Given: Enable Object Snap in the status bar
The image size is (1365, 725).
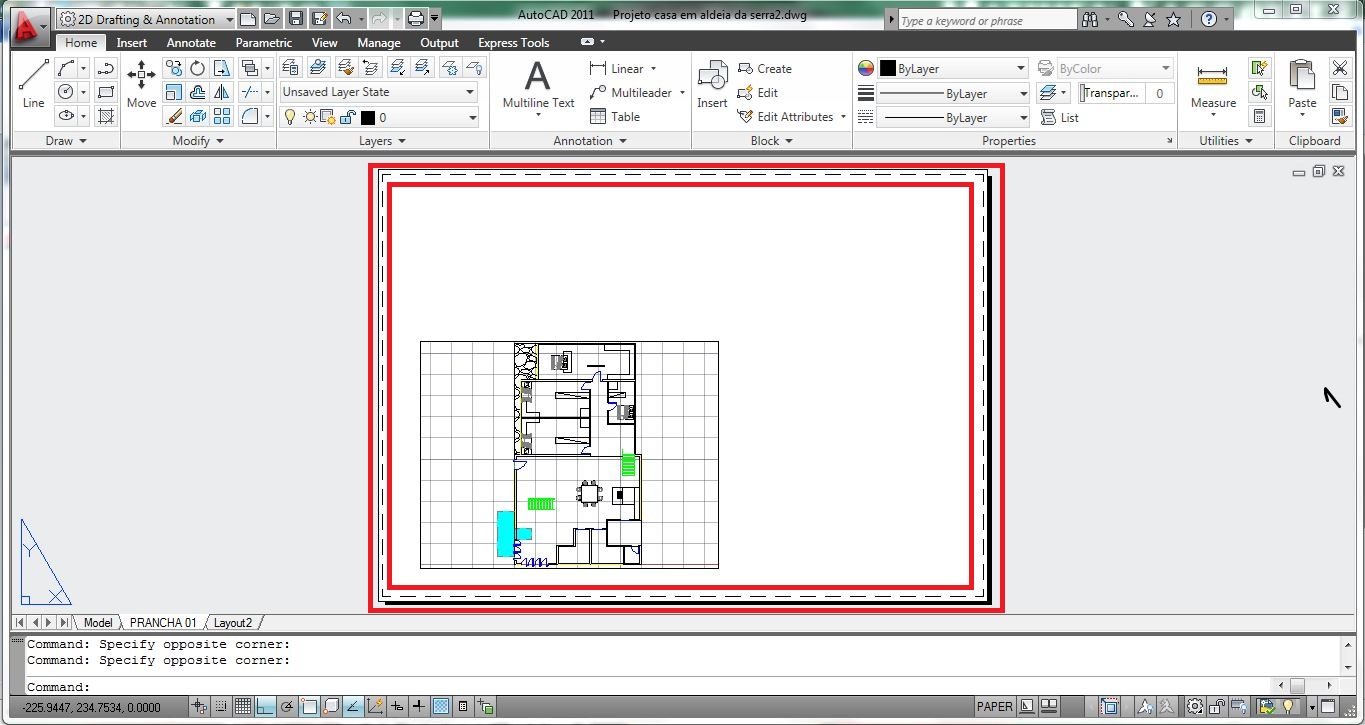Looking at the screenshot, I should click(309, 706).
